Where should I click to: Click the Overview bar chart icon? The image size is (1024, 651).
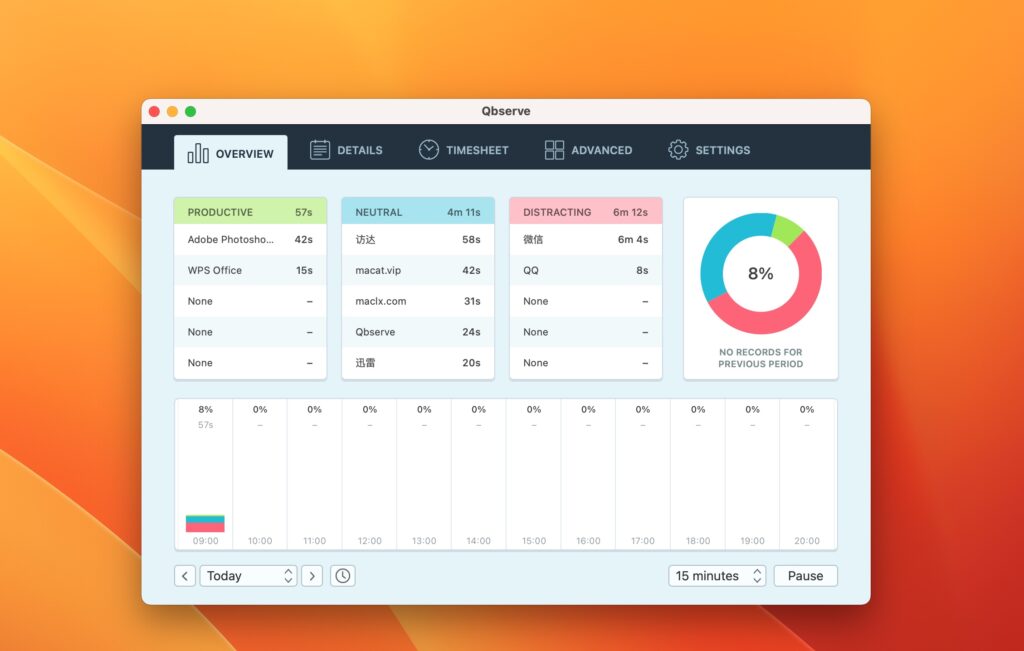click(x=198, y=153)
